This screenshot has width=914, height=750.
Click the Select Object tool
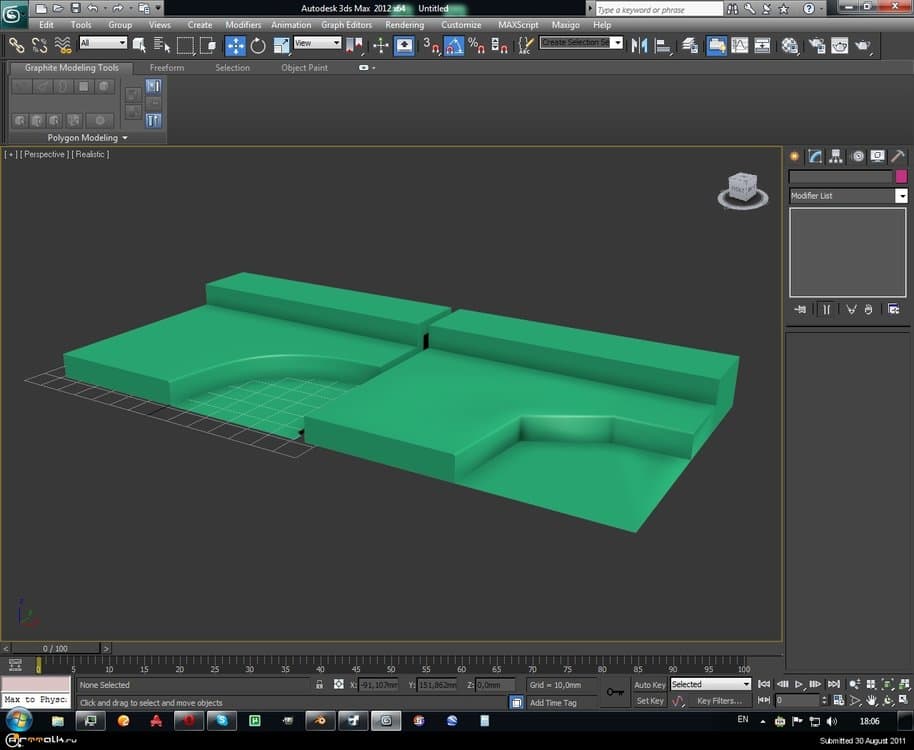click(139, 45)
